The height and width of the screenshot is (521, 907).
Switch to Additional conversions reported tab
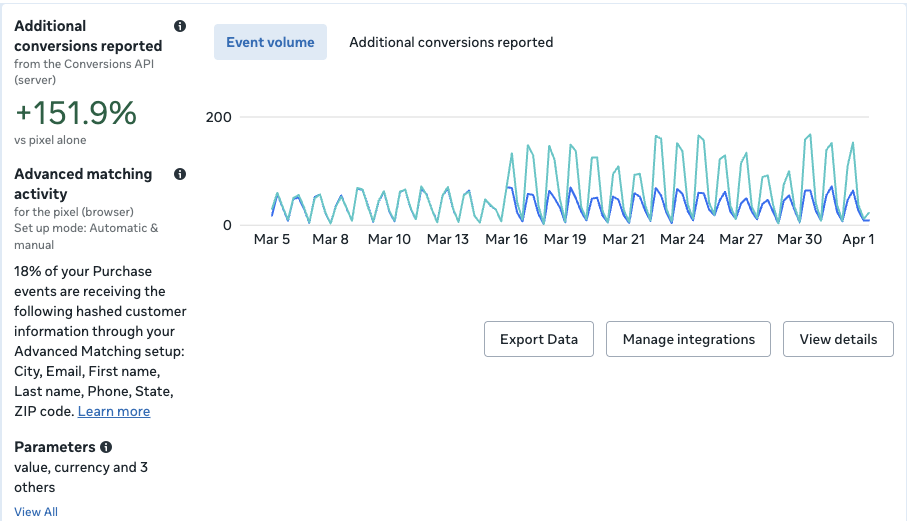pyautogui.click(x=451, y=42)
